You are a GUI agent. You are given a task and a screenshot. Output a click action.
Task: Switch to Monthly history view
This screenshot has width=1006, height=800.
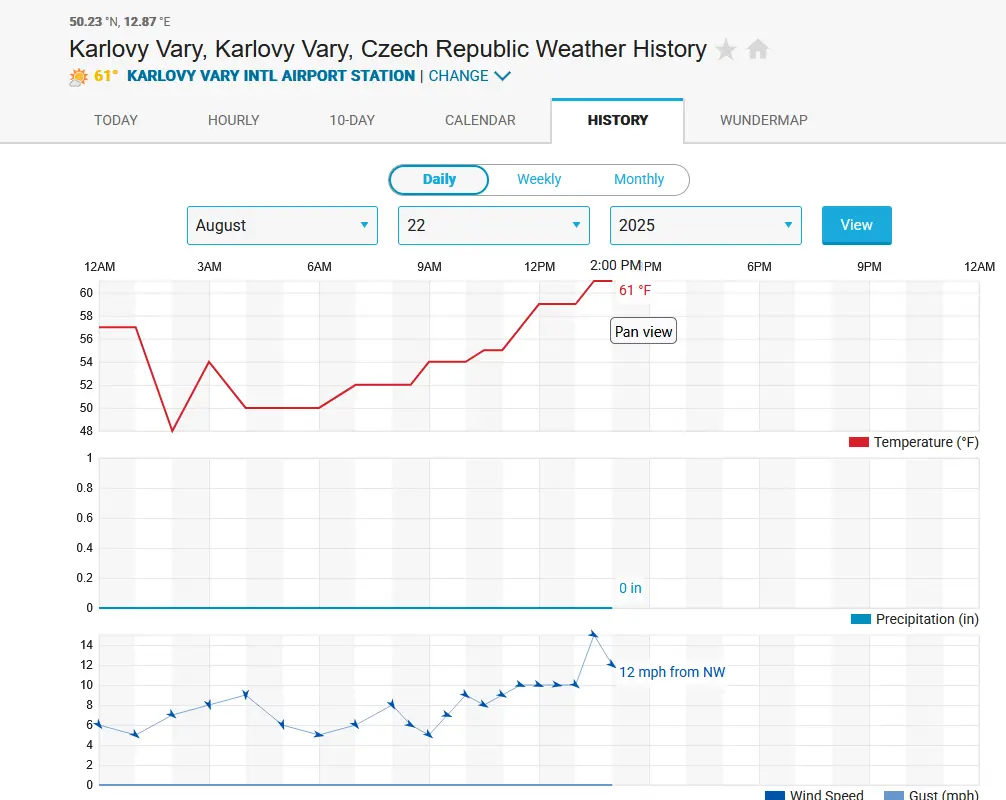pyautogui.click(x=639, y=180)
